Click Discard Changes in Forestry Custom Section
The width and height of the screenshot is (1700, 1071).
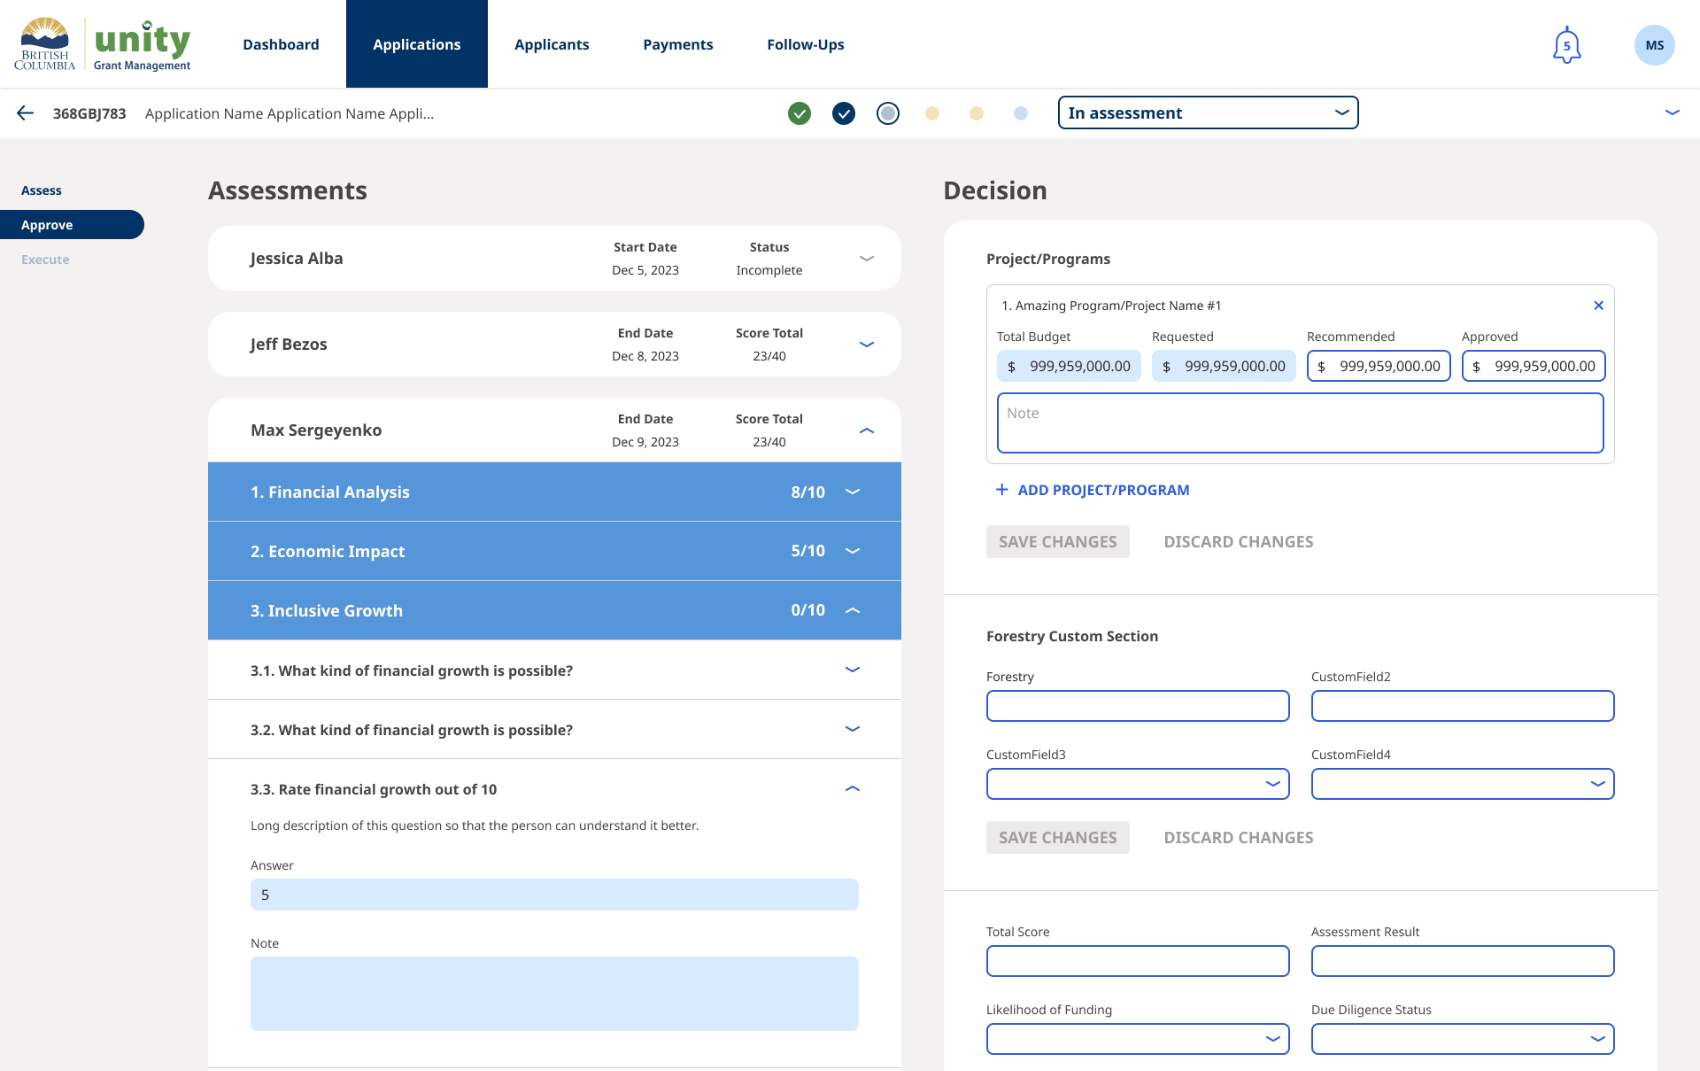tap(1238, 838)
